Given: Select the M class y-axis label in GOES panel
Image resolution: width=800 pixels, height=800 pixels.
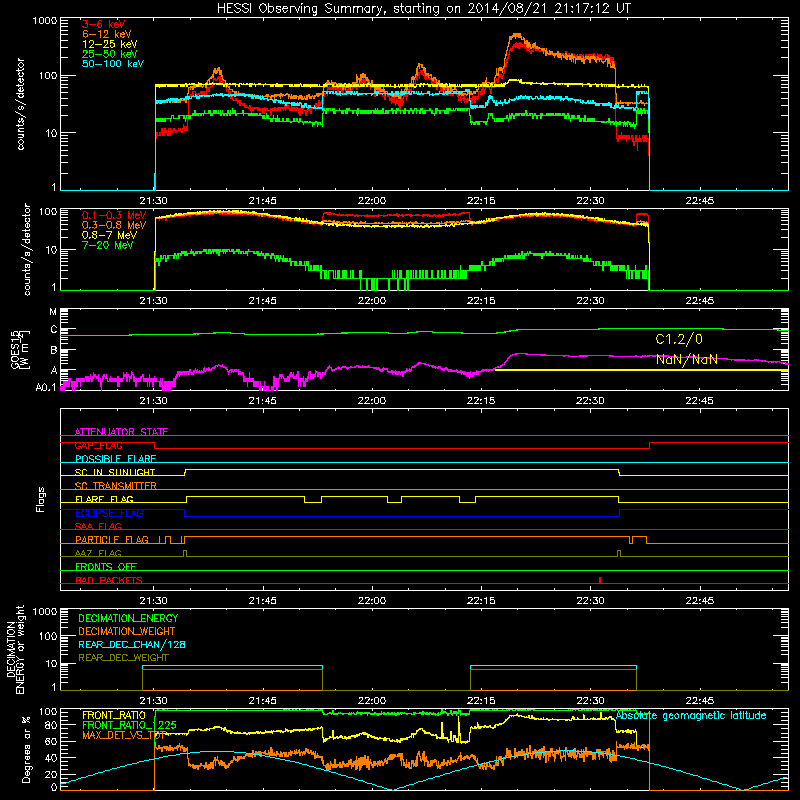Looking at the screenshot, I should [x=53, y=312].
